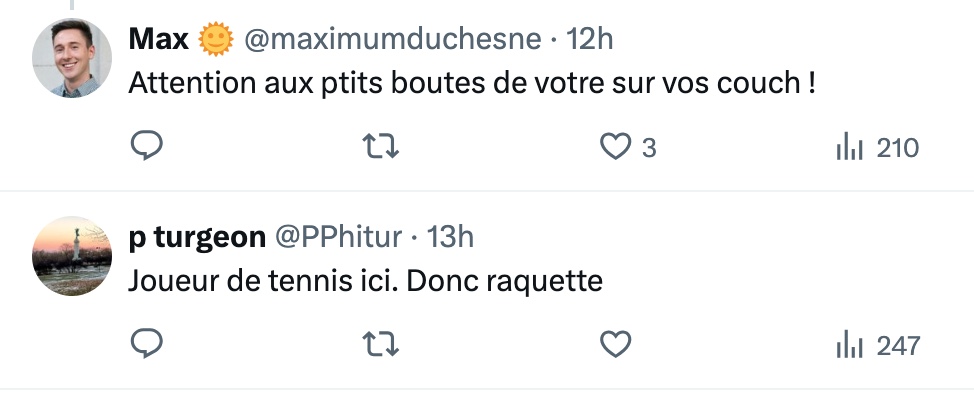
Task: View analytics showing 210 views
Action: (877, 148)
